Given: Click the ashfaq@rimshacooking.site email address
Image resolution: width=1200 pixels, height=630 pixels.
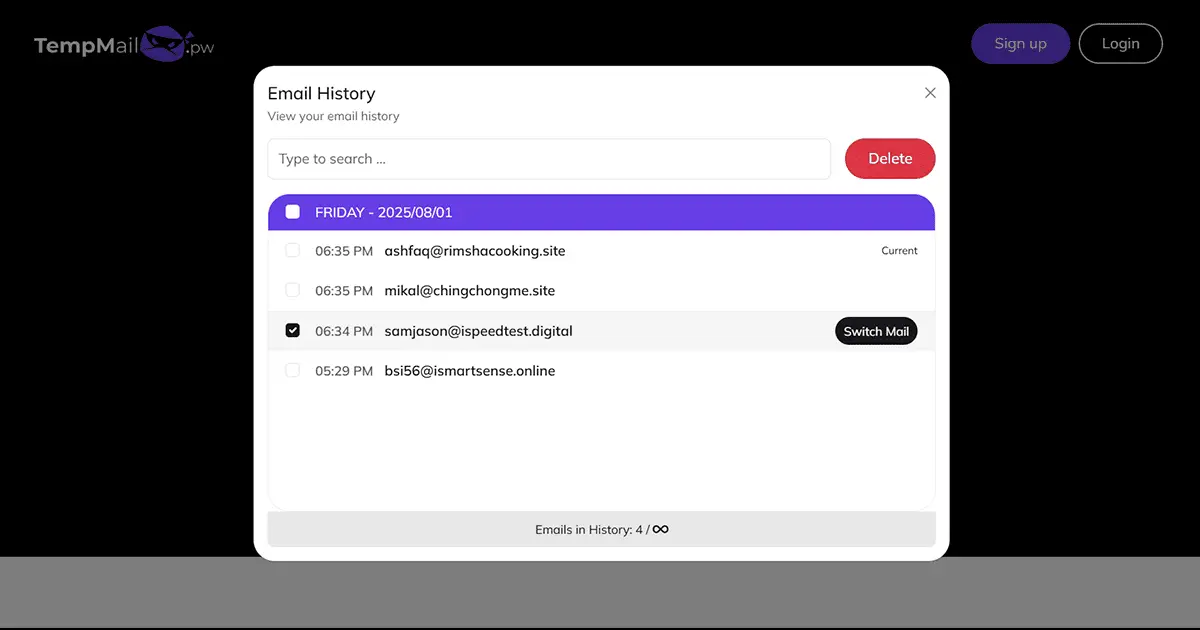Looking at the screenshot, I should (475, 251).
